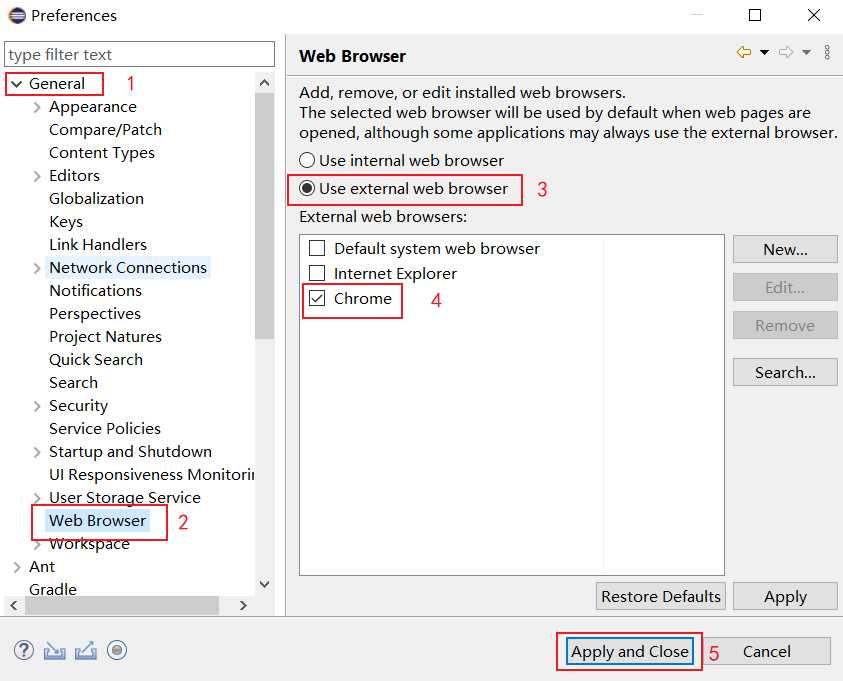Expand the Security node

37,406
